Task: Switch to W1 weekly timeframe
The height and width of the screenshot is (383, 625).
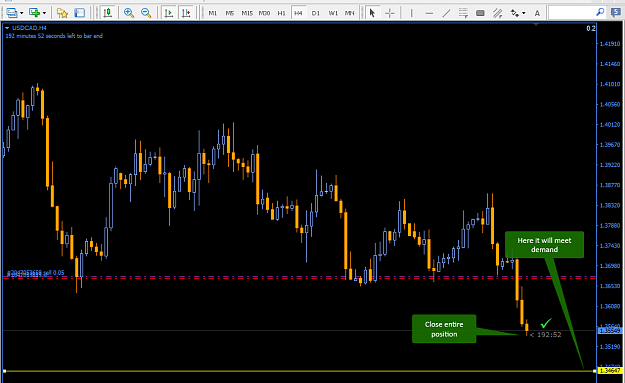Action: [333, 13]
